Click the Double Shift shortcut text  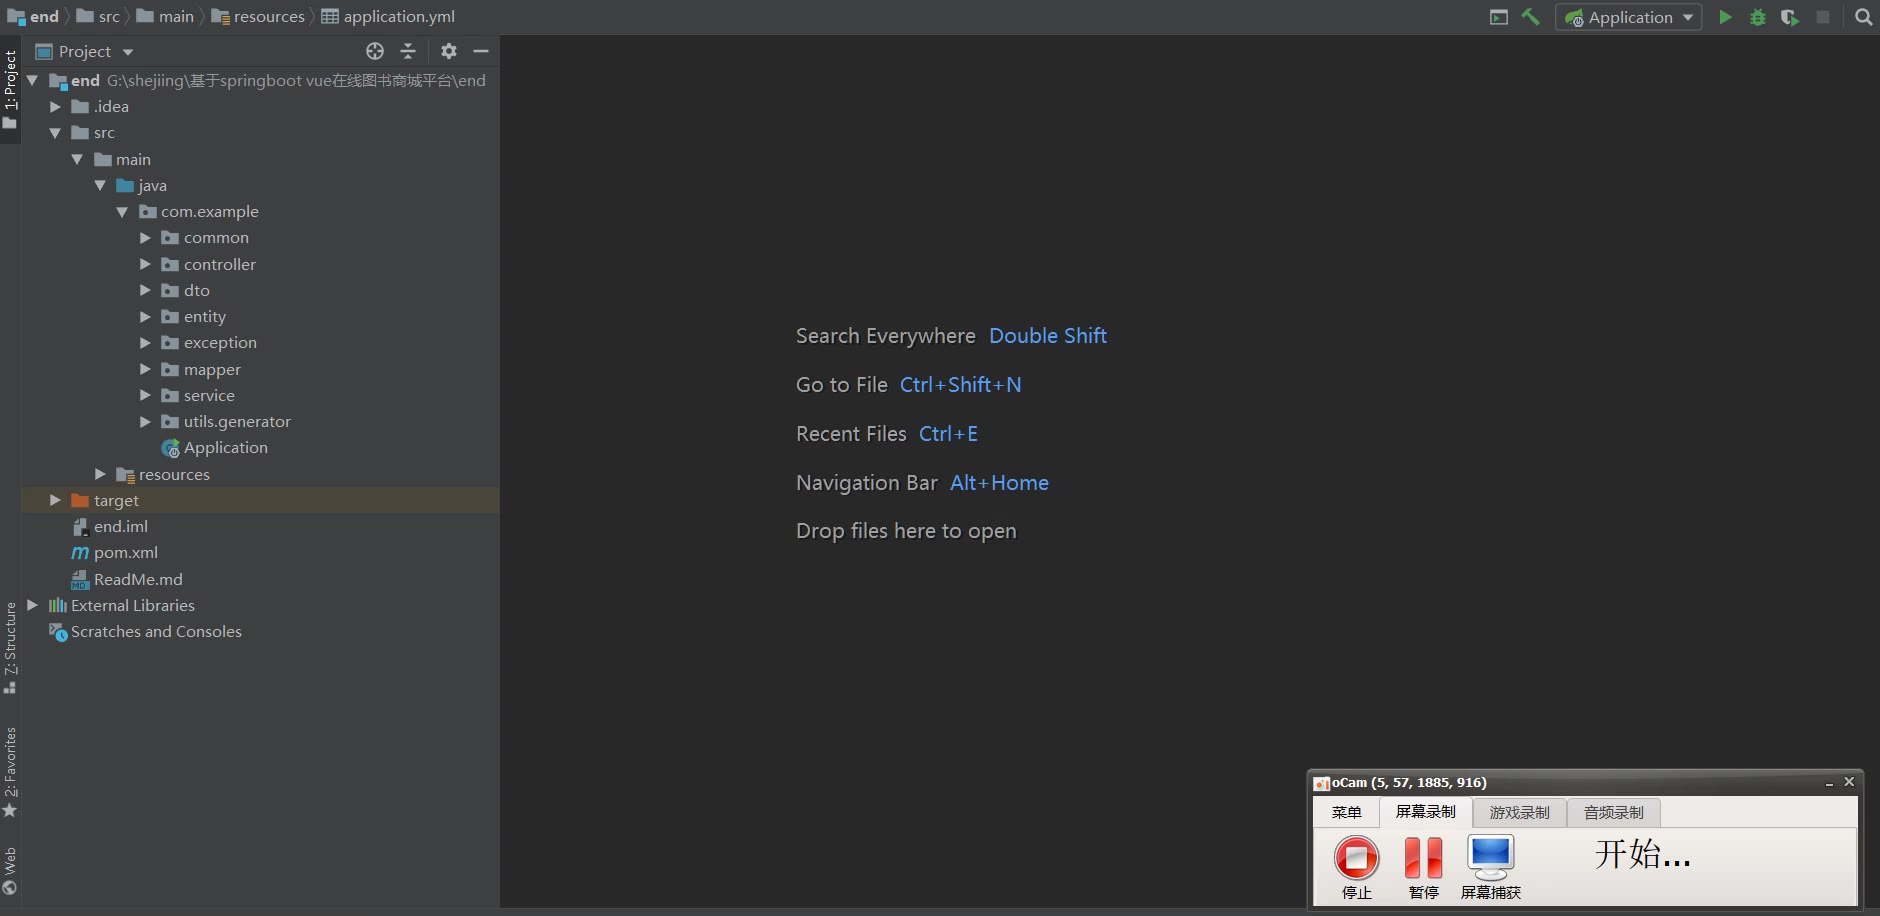point(1048,336)
